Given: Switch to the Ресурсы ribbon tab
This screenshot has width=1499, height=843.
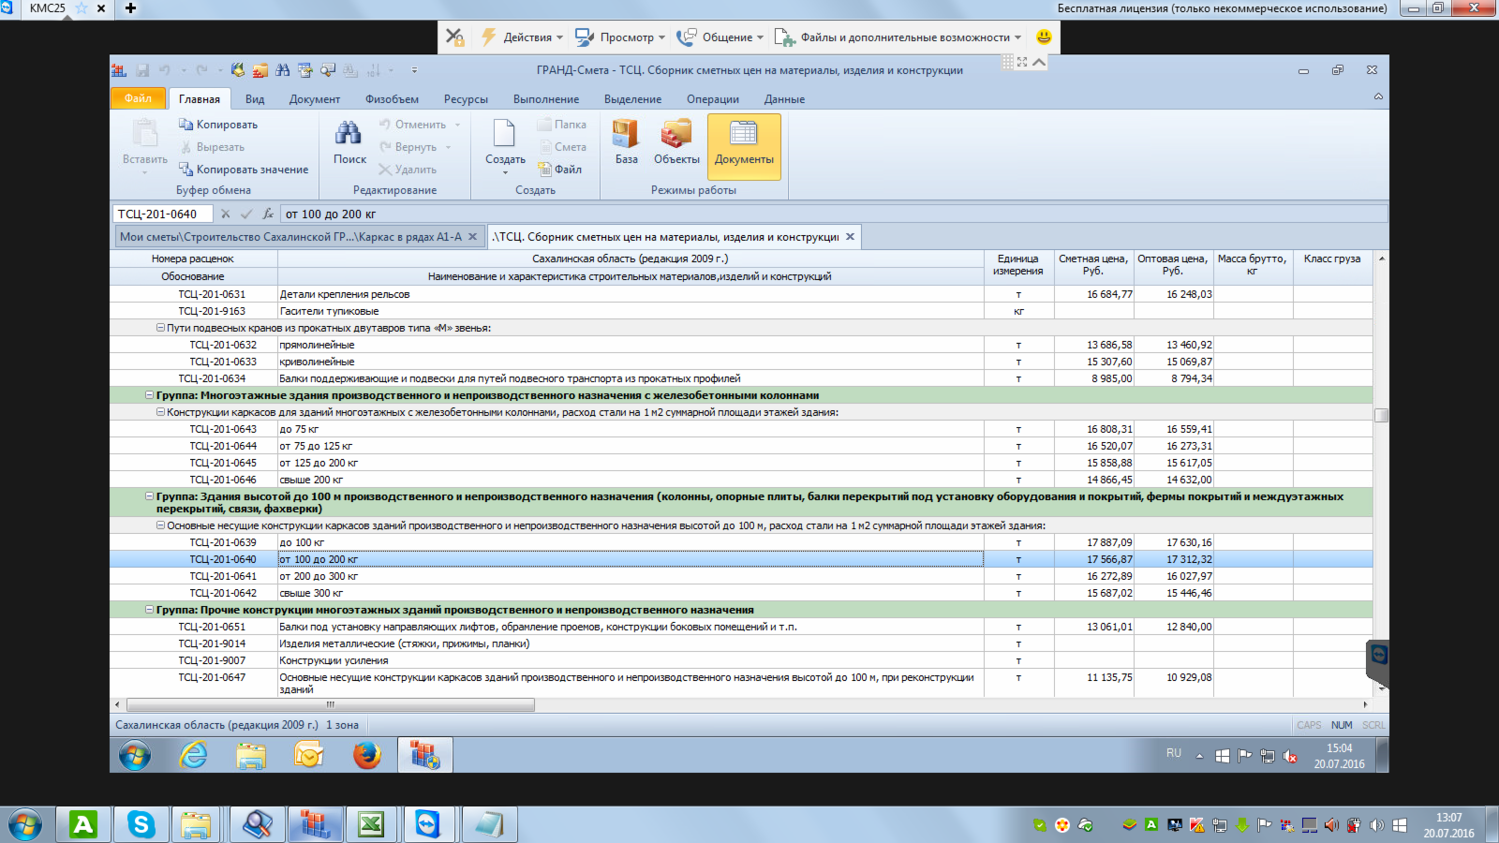Looking at the screenshot, I should 465,99.
